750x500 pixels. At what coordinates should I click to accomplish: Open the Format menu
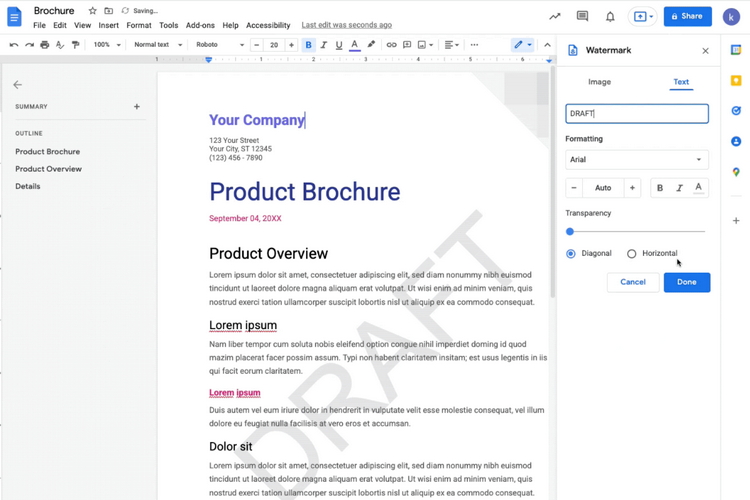(139, 25)
